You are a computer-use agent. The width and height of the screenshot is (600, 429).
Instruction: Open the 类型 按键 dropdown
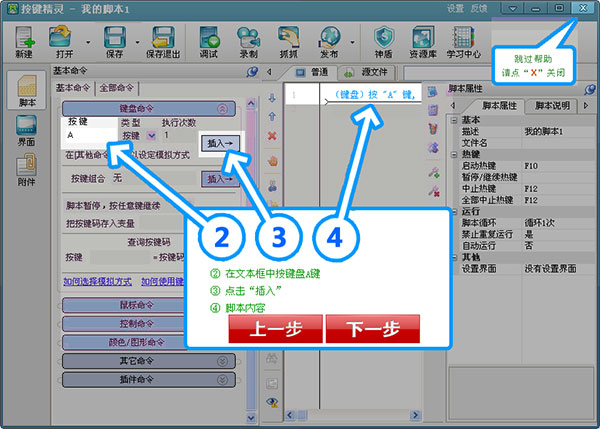pos(151,134)
